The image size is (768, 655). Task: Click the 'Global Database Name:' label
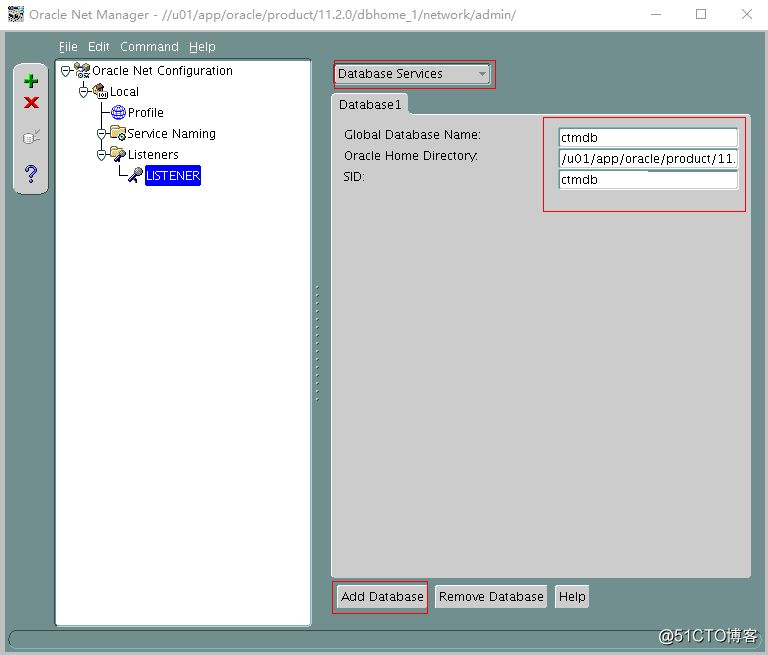click(x=412, y=134)
